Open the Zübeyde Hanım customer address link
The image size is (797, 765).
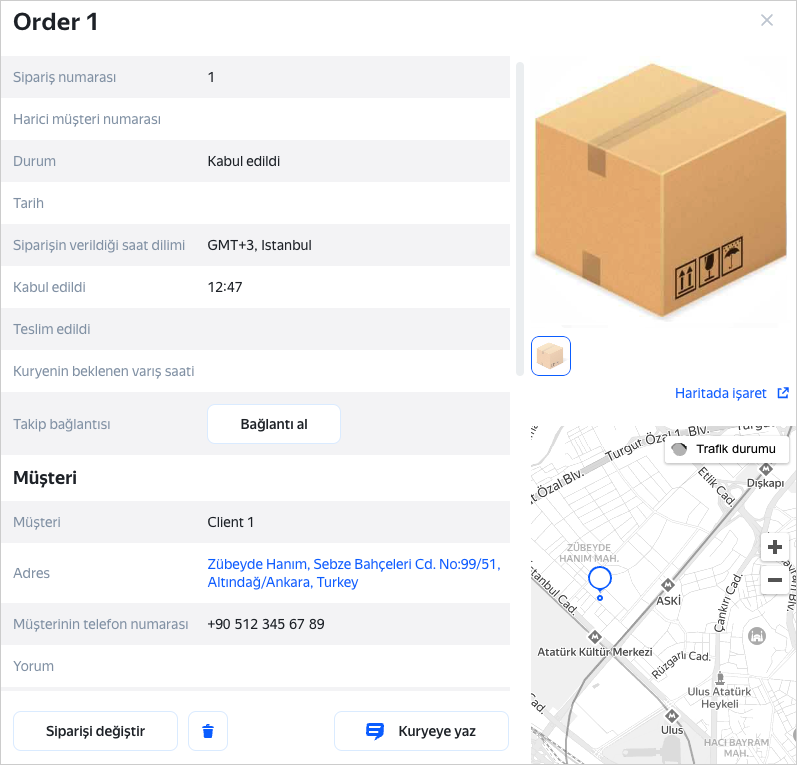(353, 573)
